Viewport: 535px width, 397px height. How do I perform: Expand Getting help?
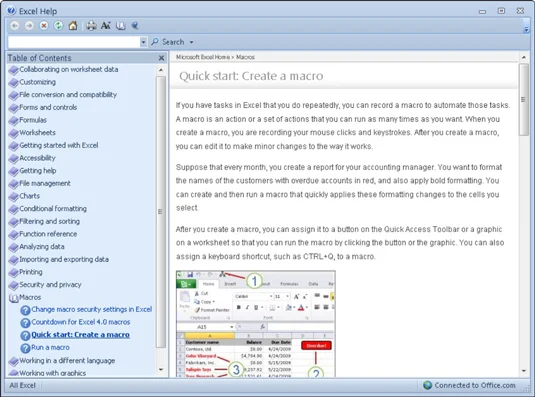[x=32, y=171]
